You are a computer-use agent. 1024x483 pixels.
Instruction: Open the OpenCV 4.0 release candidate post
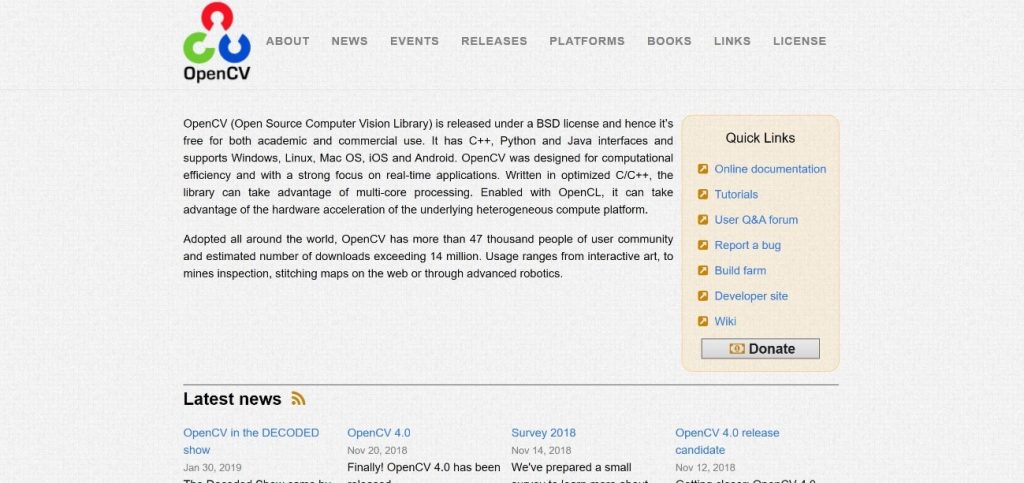[x=727, y=441]
